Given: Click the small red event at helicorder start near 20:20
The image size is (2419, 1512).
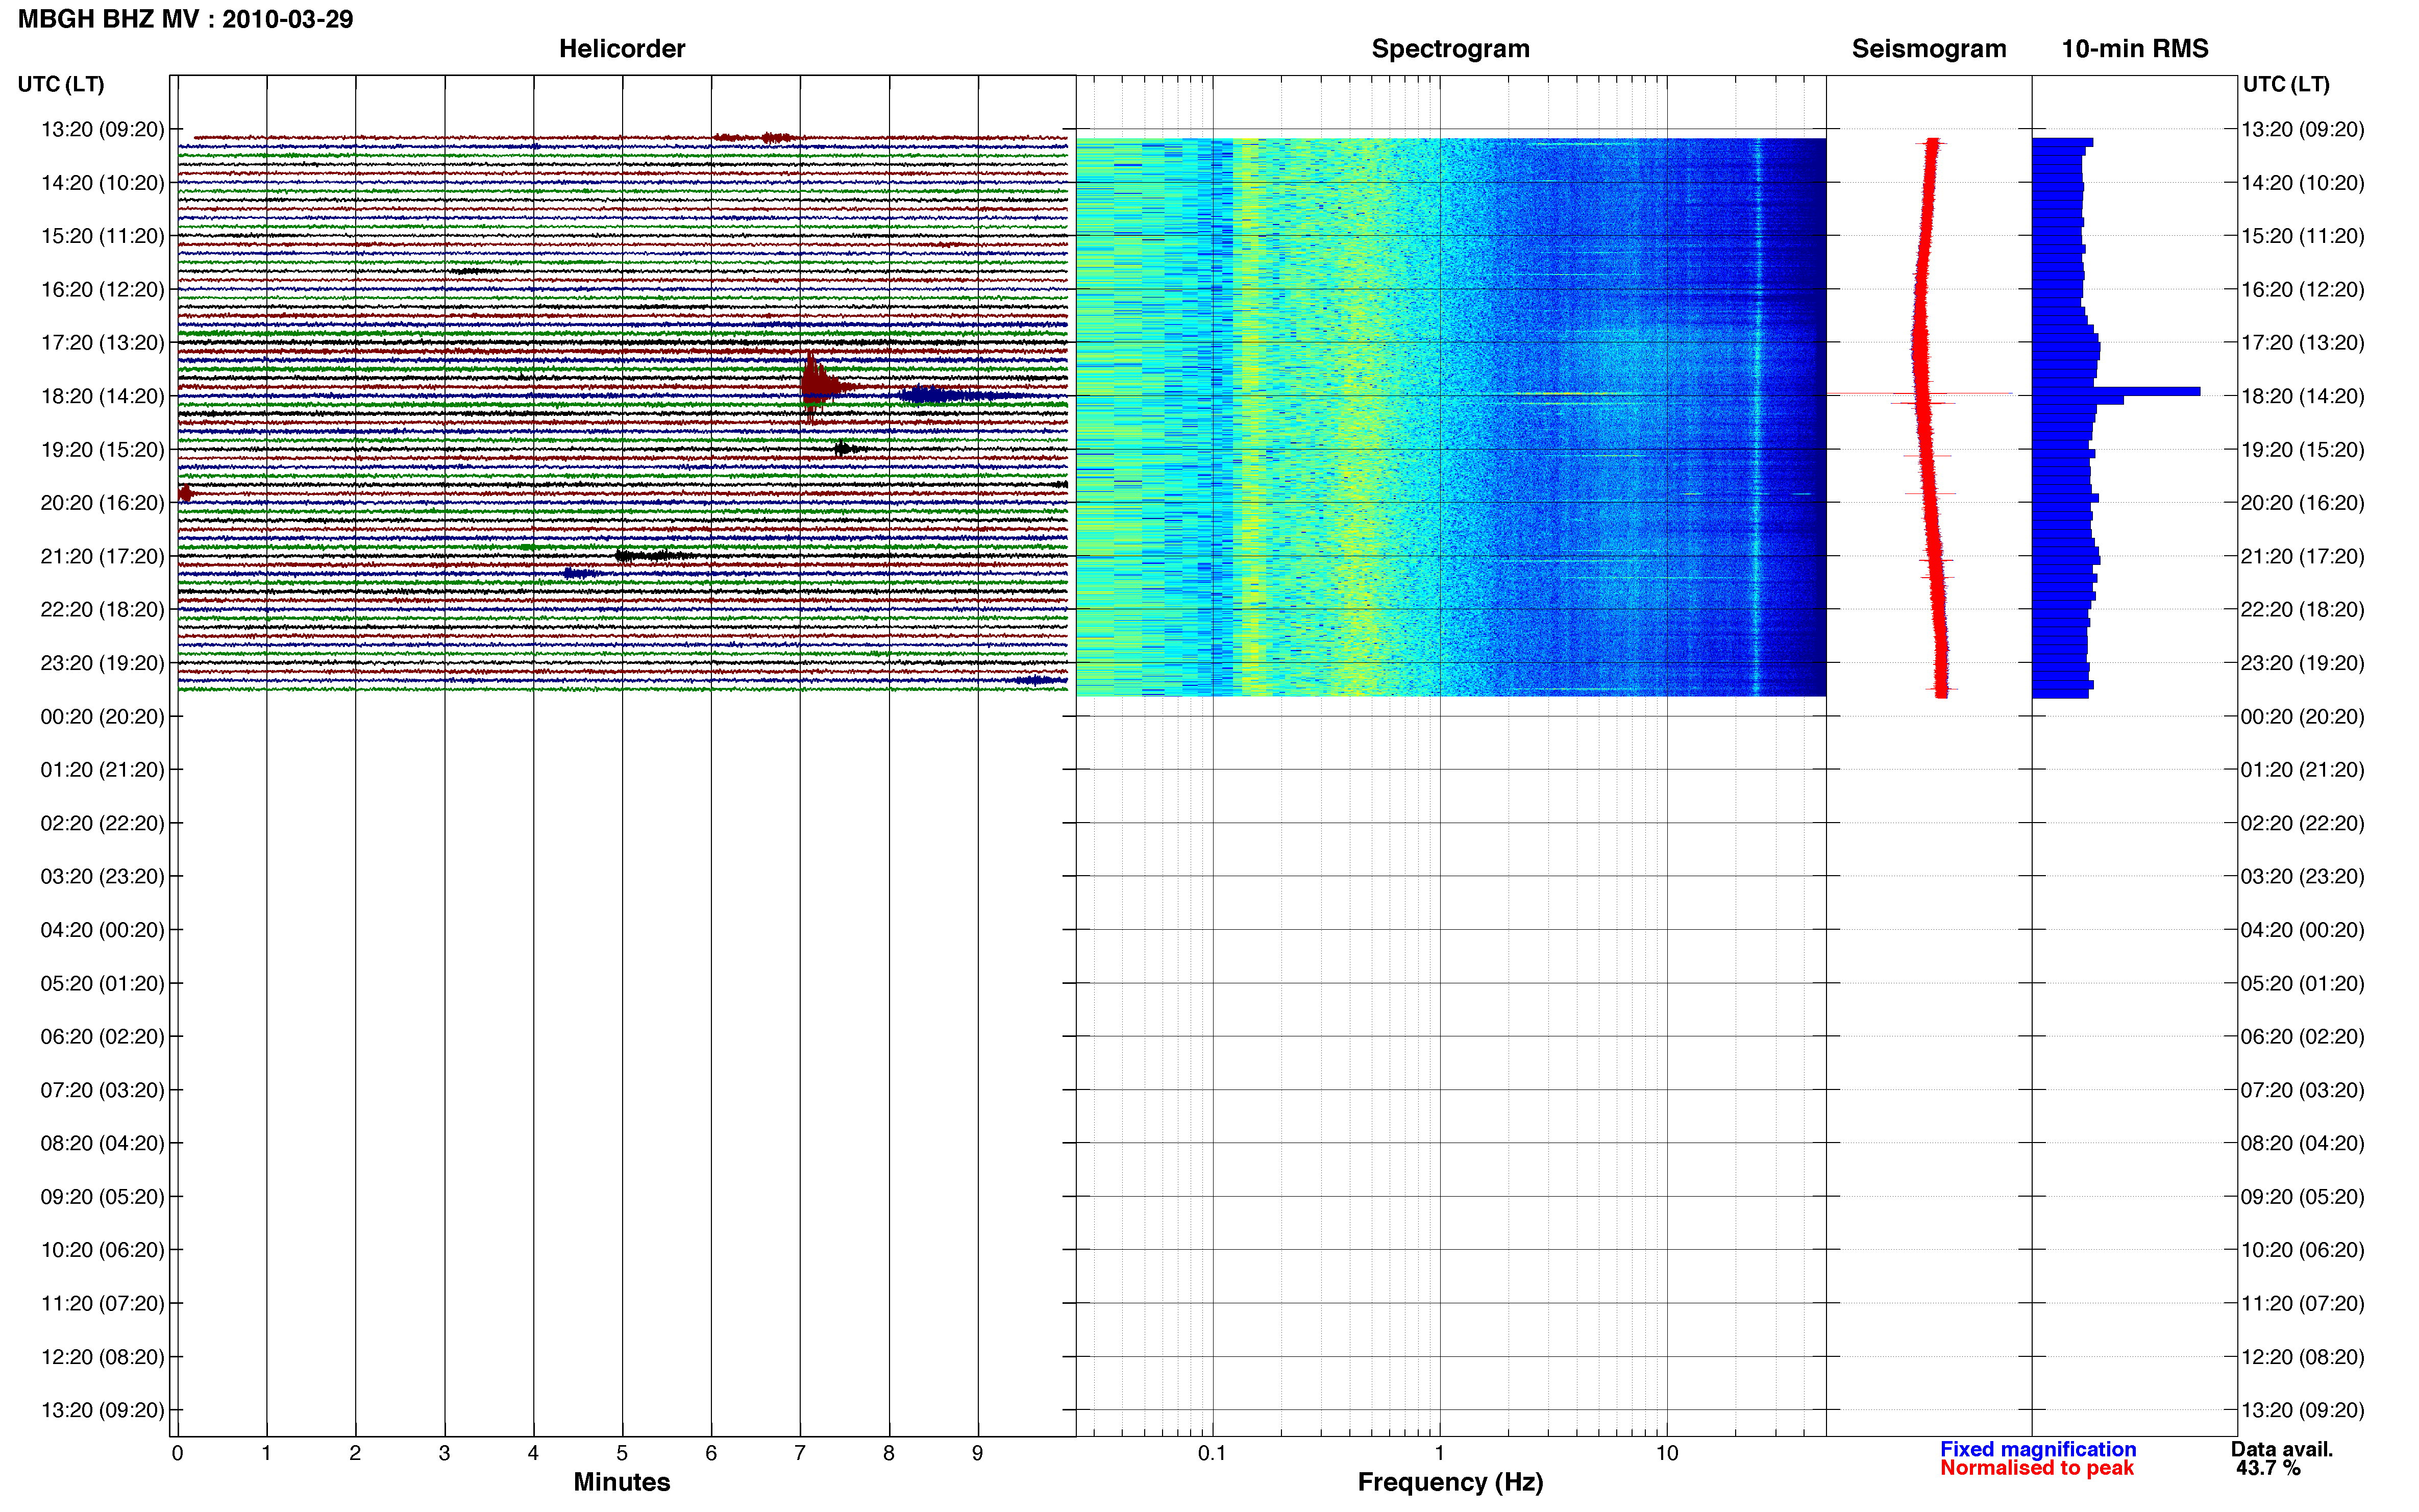Looking at the screenshot, I should pyautogui.click(x=185, y=493).
